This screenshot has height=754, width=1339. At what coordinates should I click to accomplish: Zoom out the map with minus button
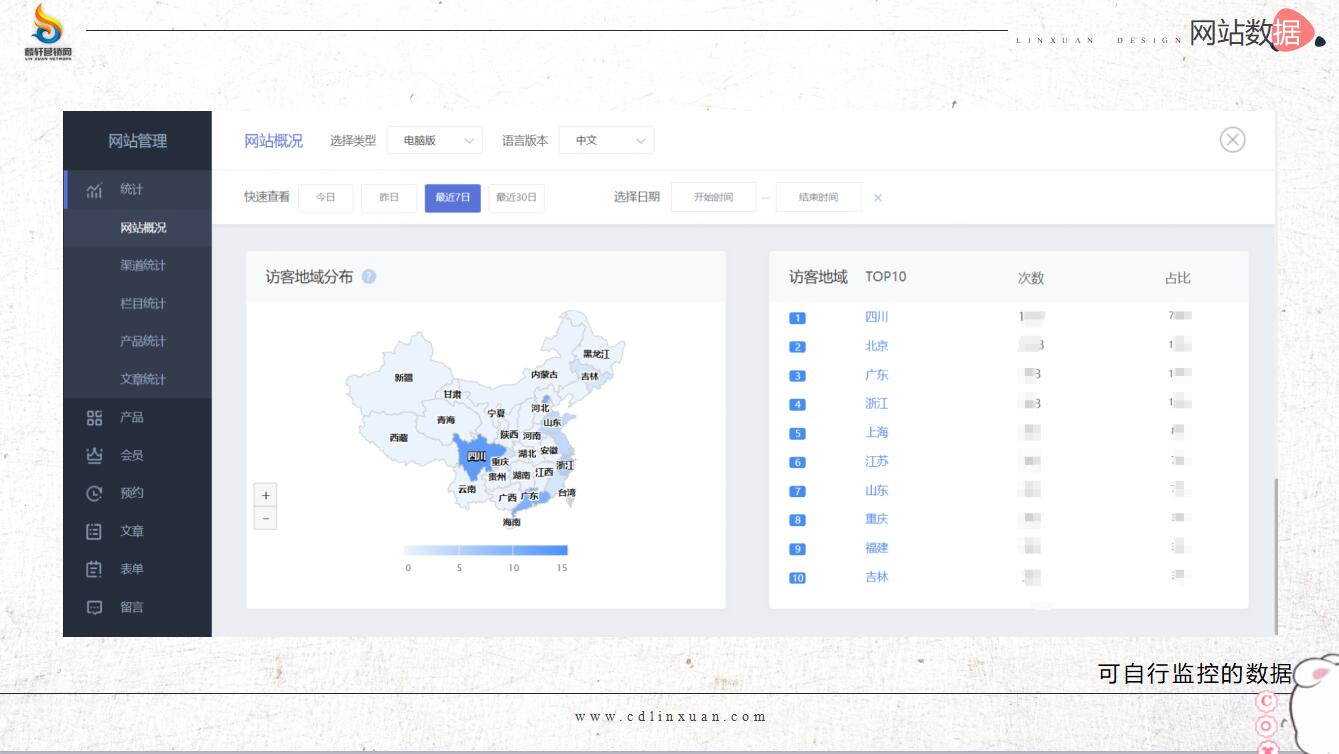tap(265, 518)
